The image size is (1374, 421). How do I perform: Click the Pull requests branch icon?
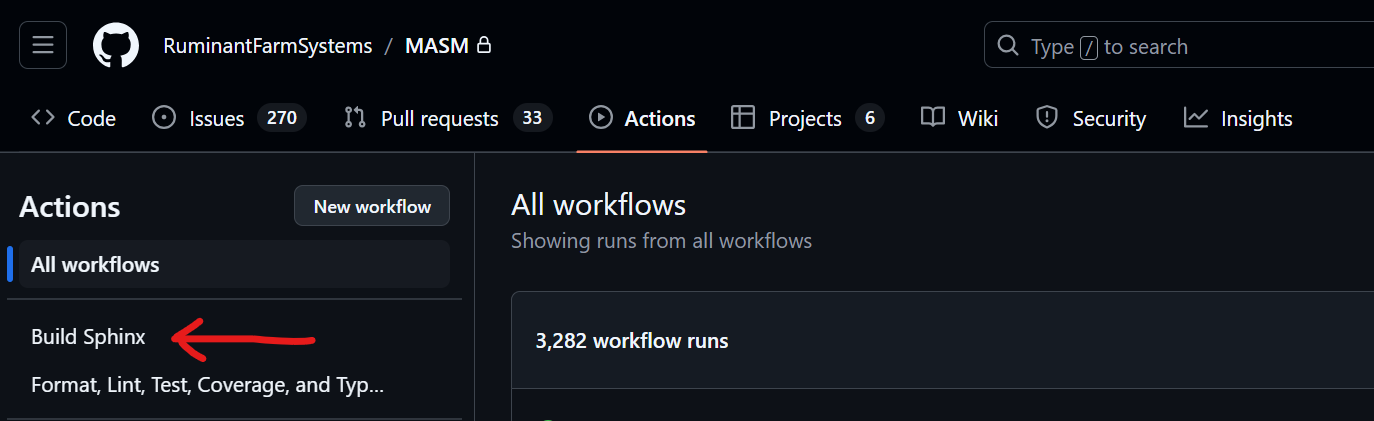click(x=355, y=118)
